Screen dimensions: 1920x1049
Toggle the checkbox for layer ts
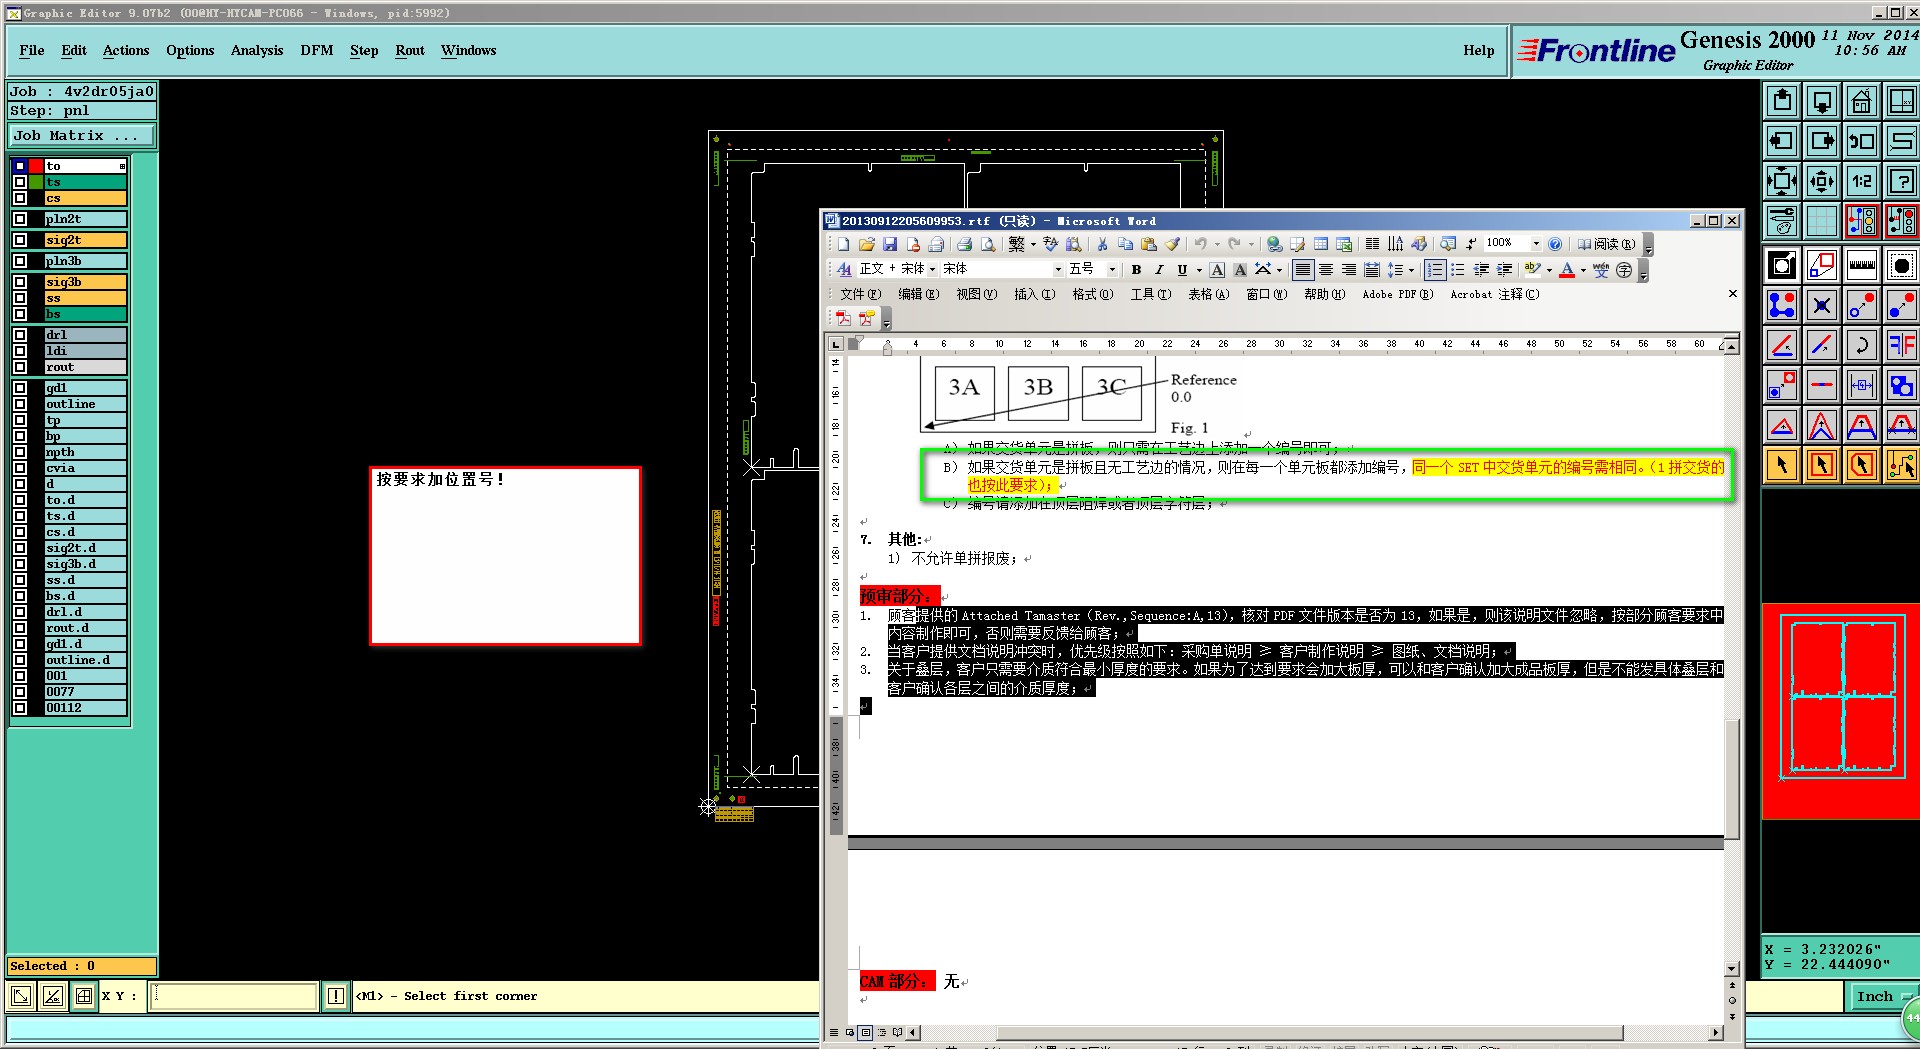20,182
